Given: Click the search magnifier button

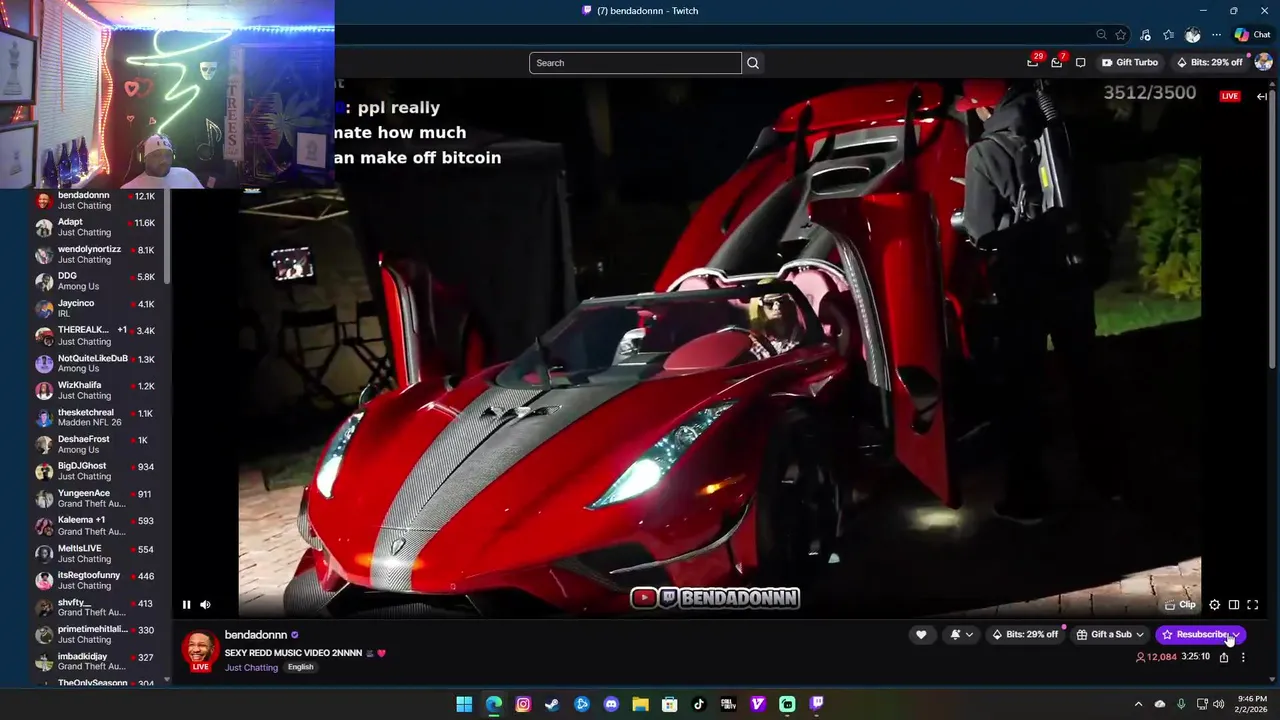Looking at the screenshot, I should tap(753, 63).
